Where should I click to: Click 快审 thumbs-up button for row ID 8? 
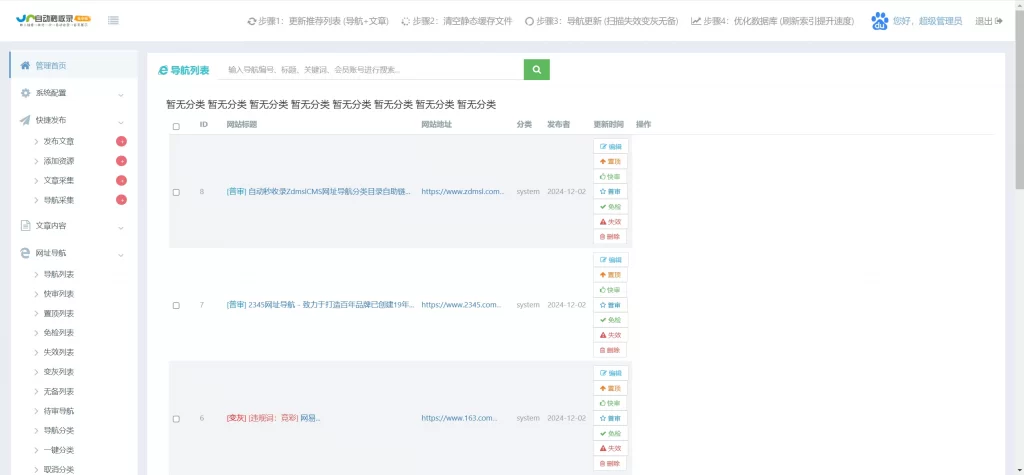(610, 177)
